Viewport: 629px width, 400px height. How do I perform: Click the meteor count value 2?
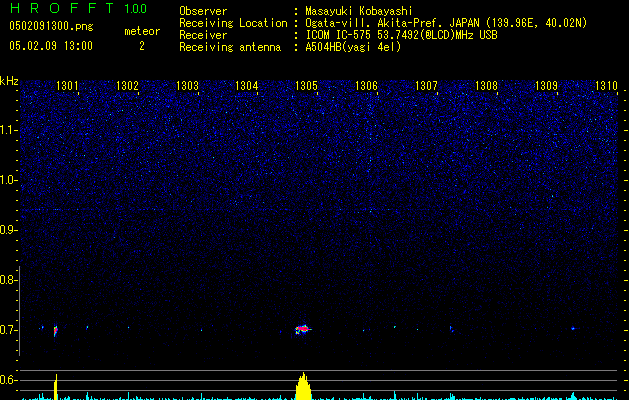click(142, 46)
